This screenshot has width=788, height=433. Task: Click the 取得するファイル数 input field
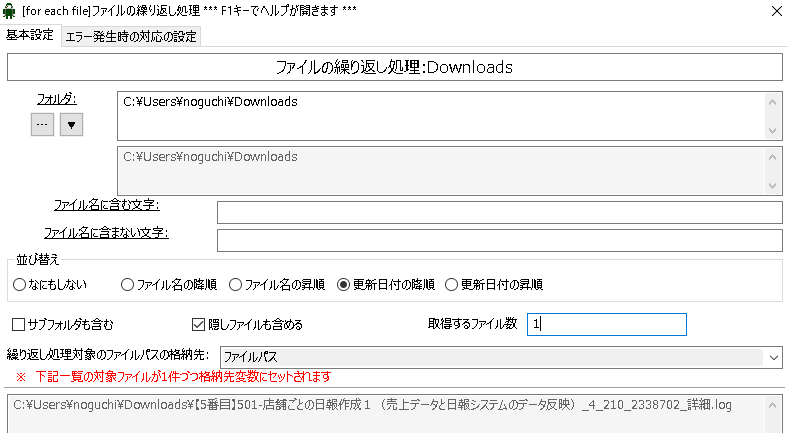tap(606, 324)
